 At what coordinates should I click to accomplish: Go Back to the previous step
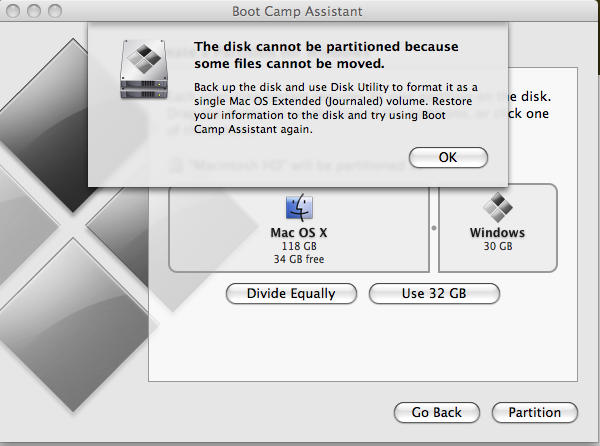[437, 412]
